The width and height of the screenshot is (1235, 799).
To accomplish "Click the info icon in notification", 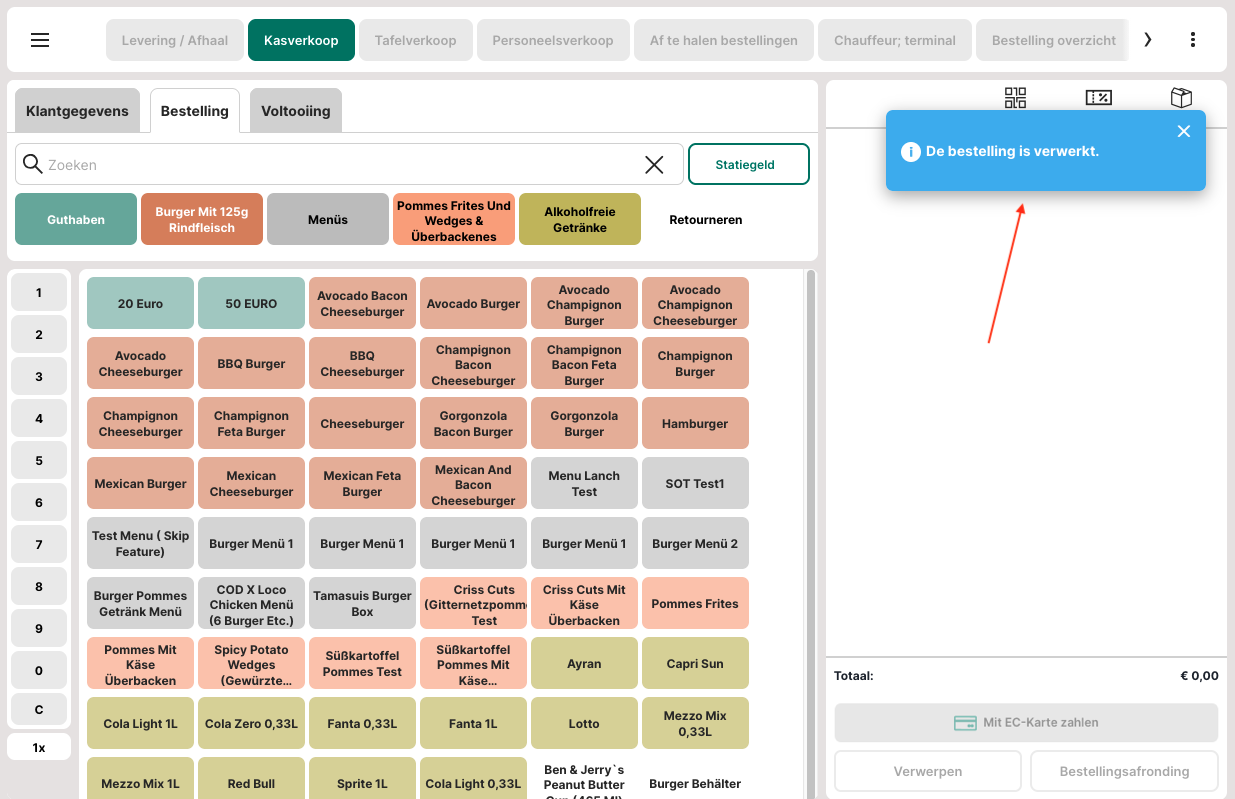I will click(x=910, y=152).
